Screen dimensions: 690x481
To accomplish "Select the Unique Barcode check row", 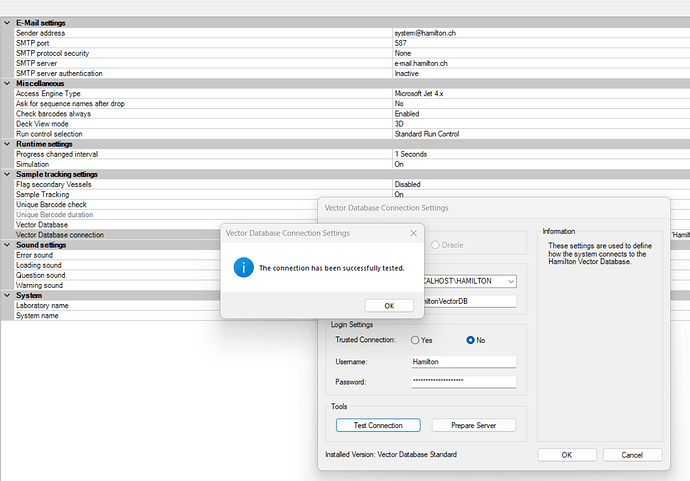I will tap(166, 205).
